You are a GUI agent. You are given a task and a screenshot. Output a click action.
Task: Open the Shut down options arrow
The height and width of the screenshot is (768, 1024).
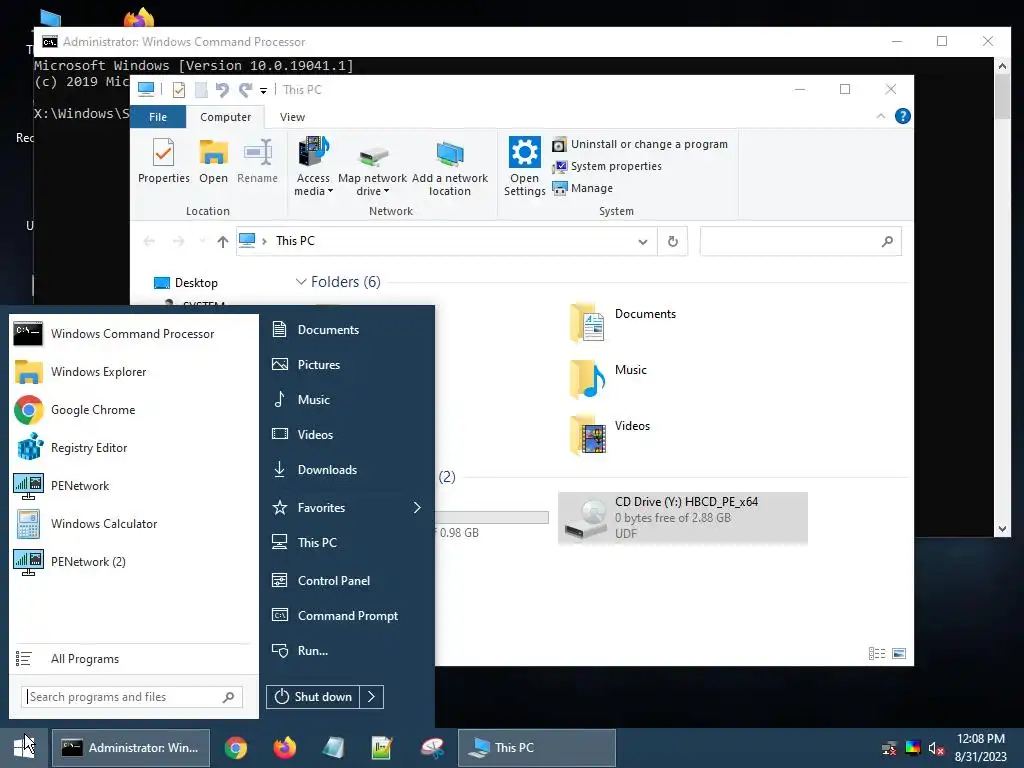point(372,697)
